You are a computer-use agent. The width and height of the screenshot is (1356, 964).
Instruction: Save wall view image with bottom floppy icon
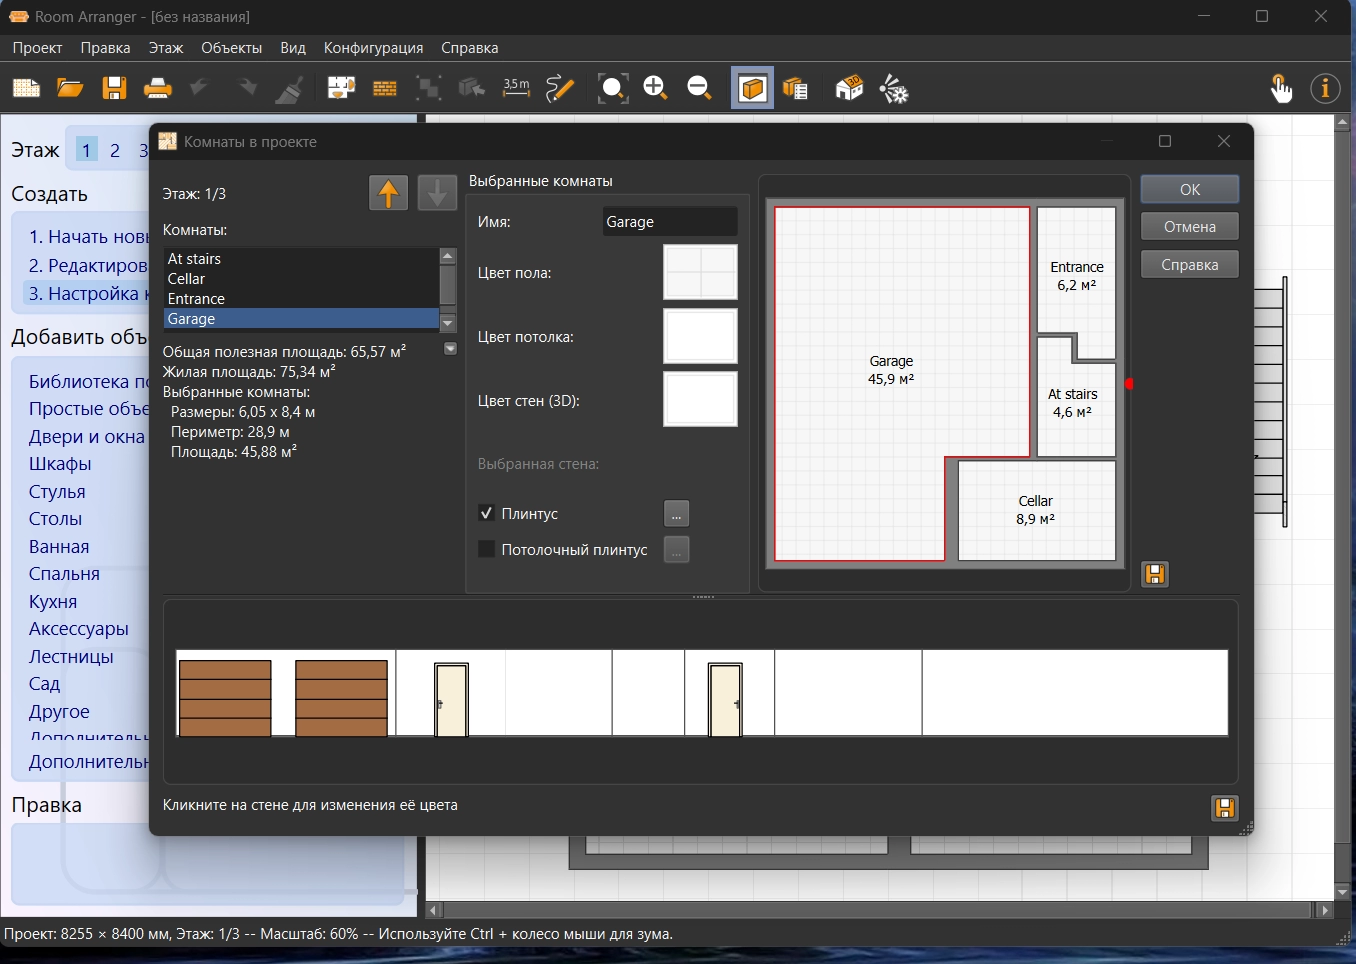tap(1224, 808)
